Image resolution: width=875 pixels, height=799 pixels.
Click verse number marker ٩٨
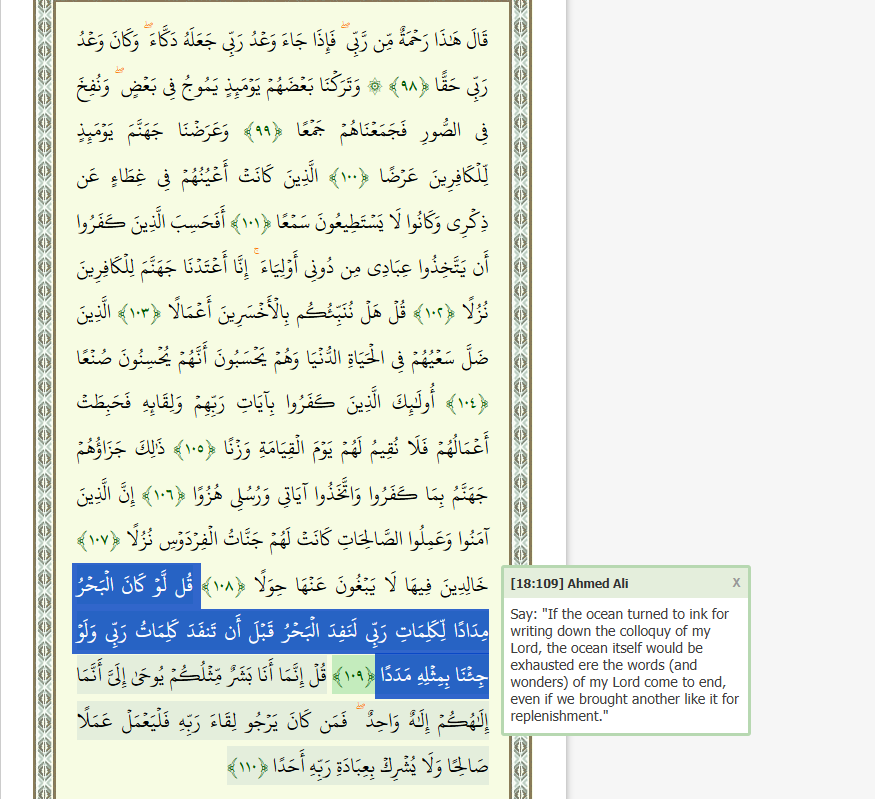click(409, 86)
